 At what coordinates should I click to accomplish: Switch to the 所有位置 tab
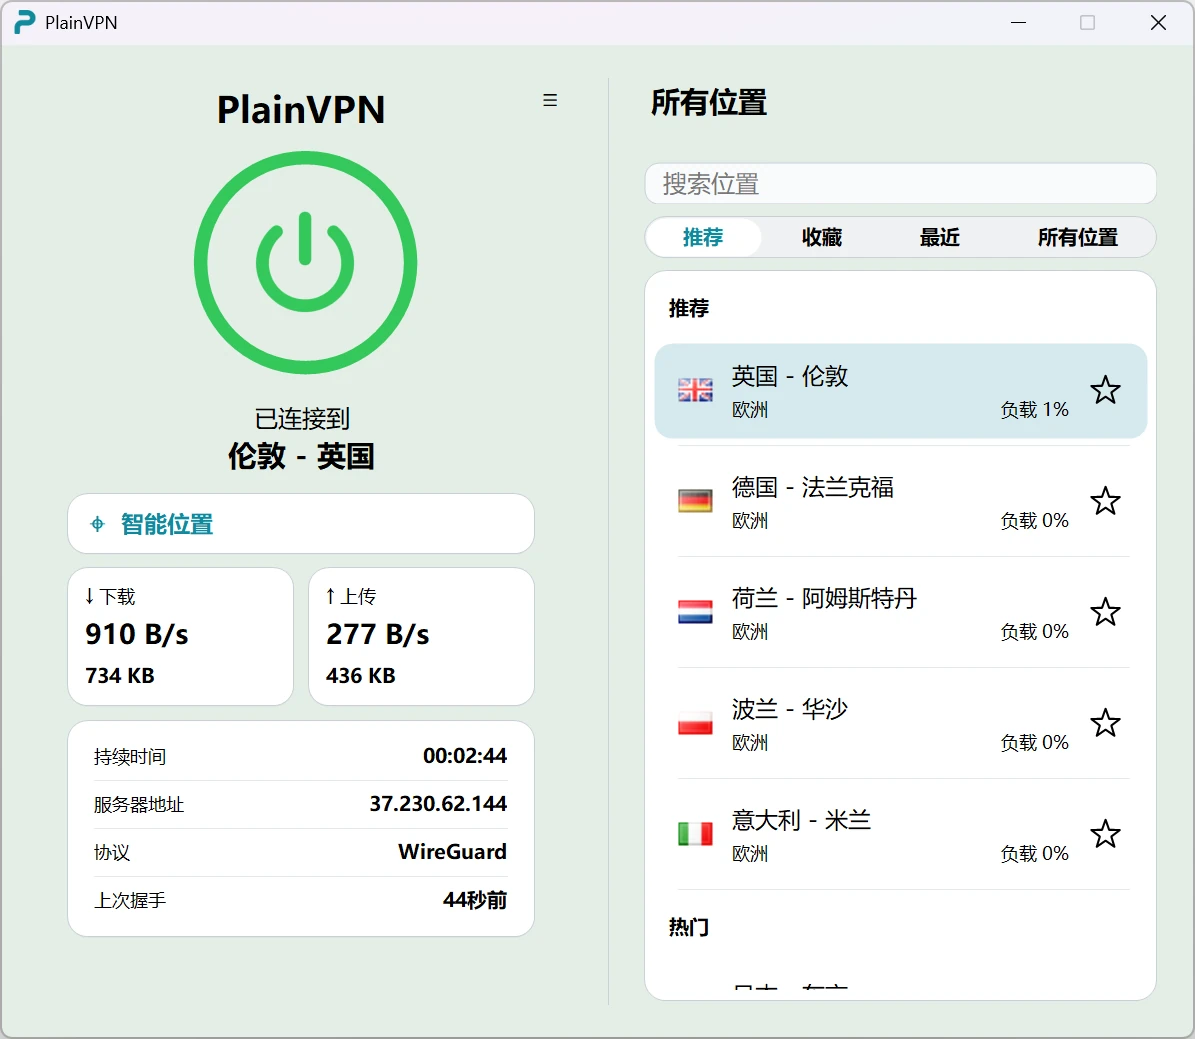click(x=1078, y=237)
